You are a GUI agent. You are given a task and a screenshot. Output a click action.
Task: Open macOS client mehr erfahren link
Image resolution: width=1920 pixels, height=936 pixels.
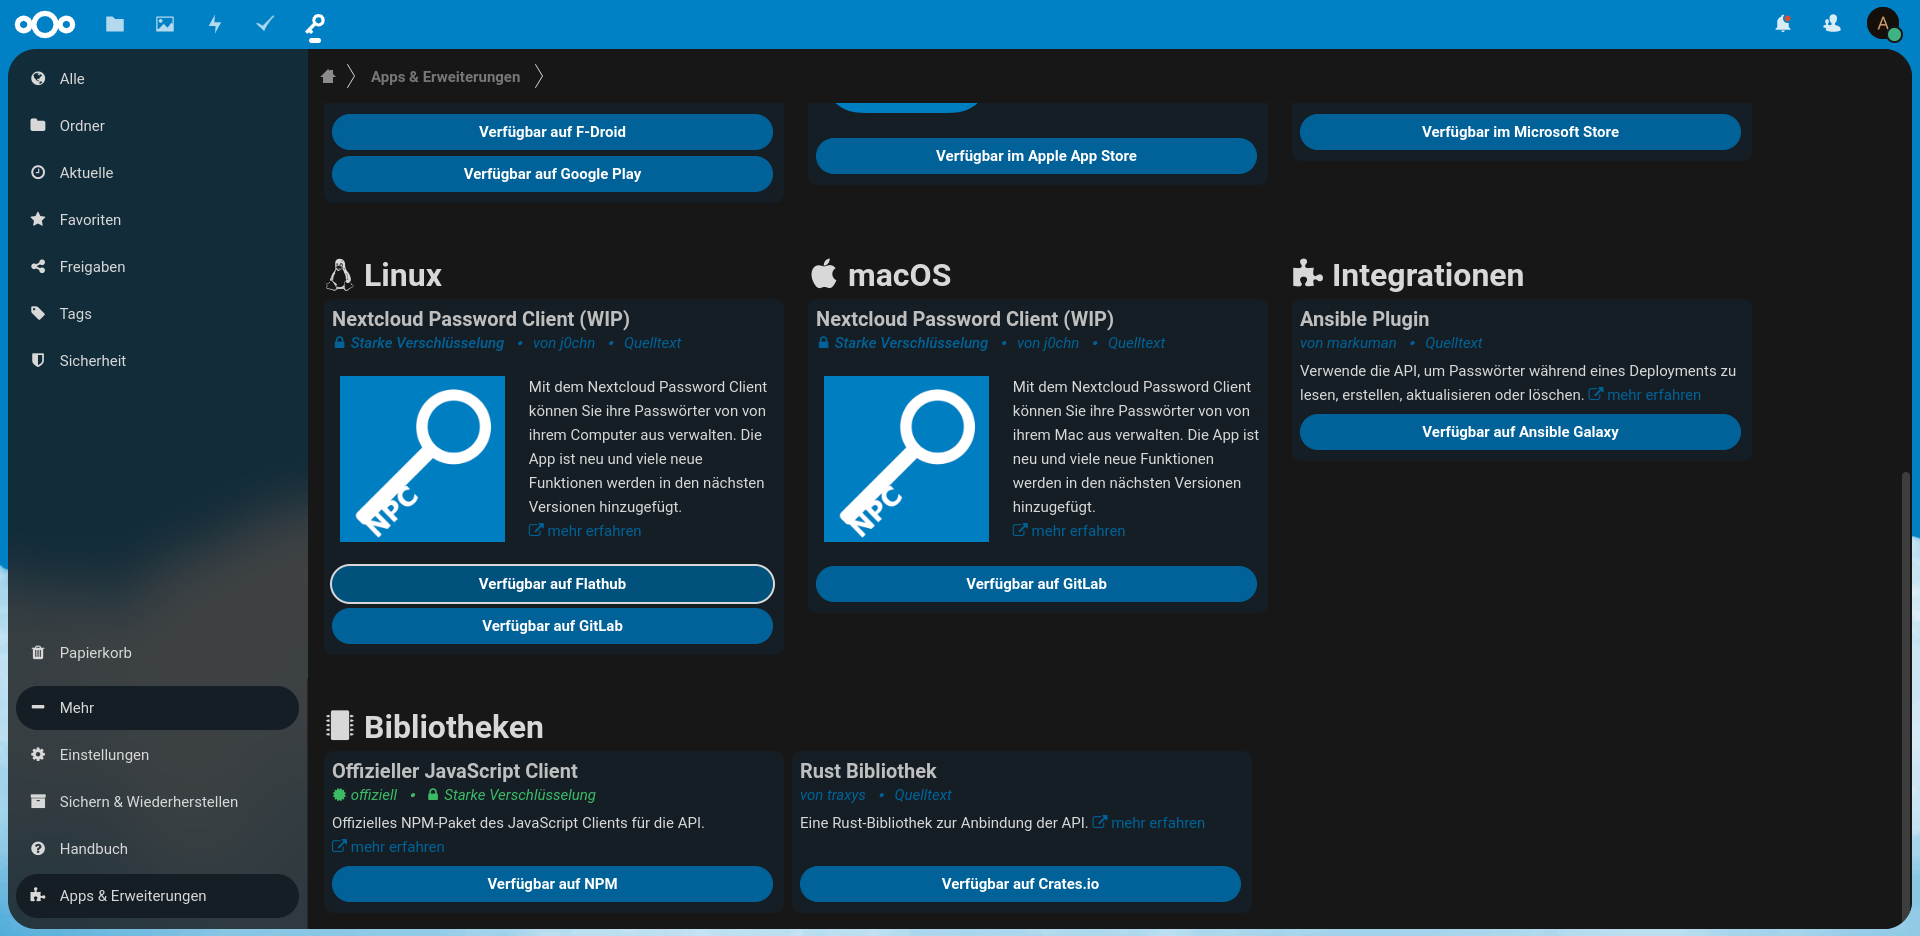coord(1069,531)
